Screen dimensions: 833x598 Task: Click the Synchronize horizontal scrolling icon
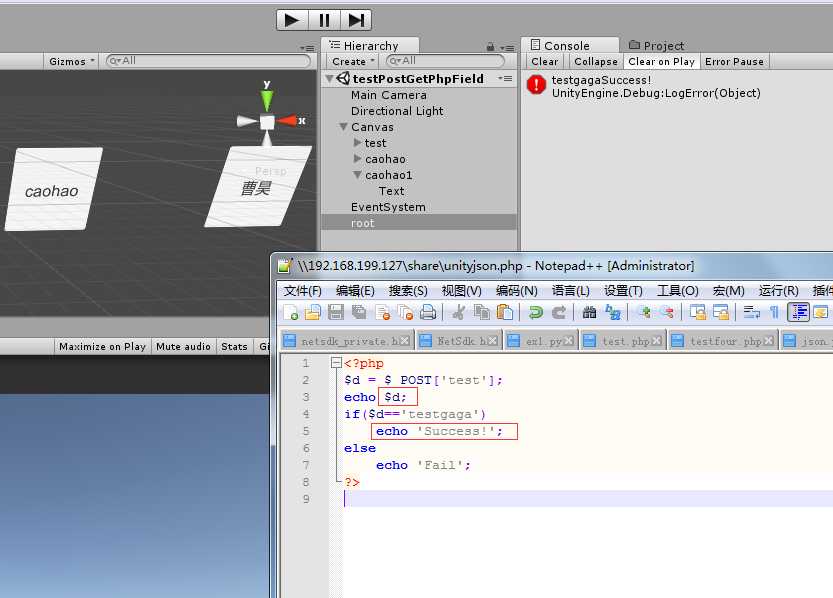pos(721,312)
